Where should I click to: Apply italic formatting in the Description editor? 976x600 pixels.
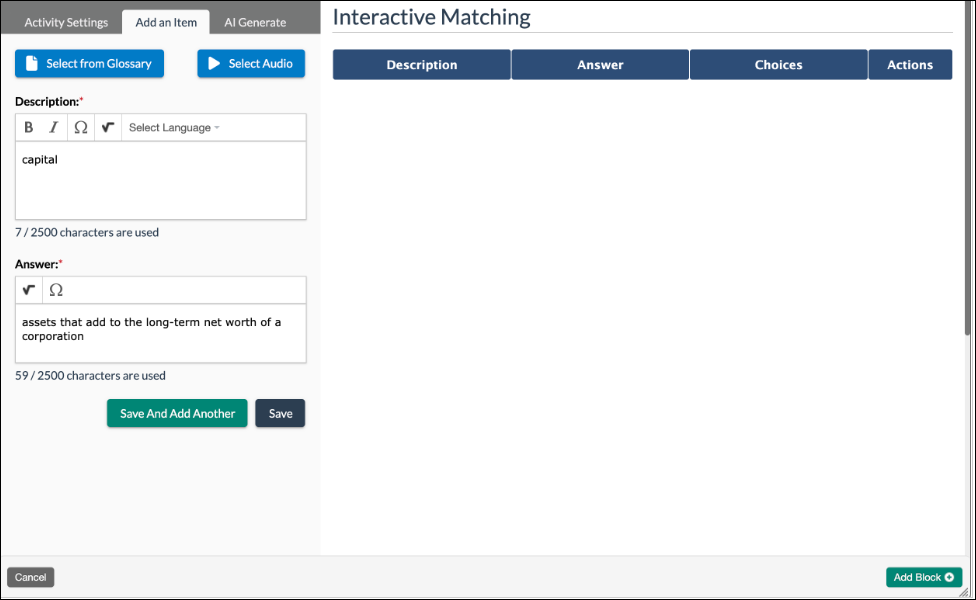(53, 127)
